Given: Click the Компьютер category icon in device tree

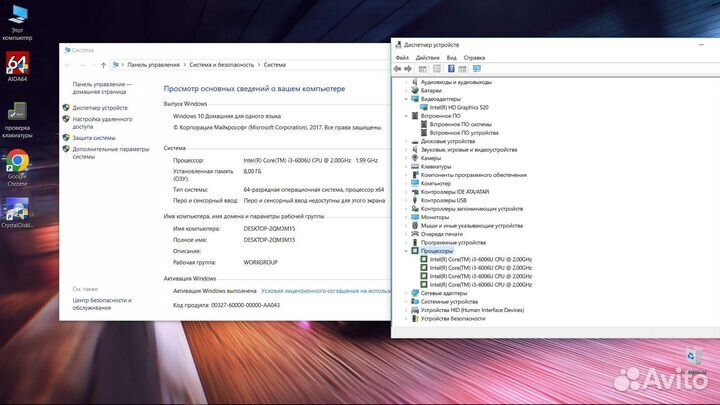Looking at the screenshot, I should (415, 183).
